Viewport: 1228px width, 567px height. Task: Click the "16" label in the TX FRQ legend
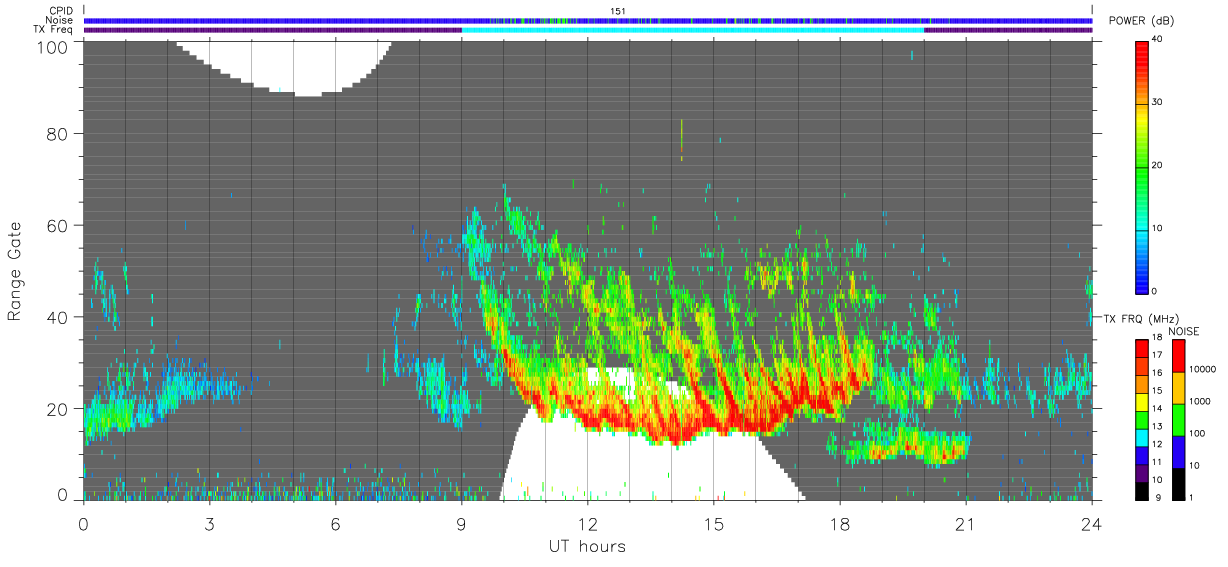[1159, 373]
